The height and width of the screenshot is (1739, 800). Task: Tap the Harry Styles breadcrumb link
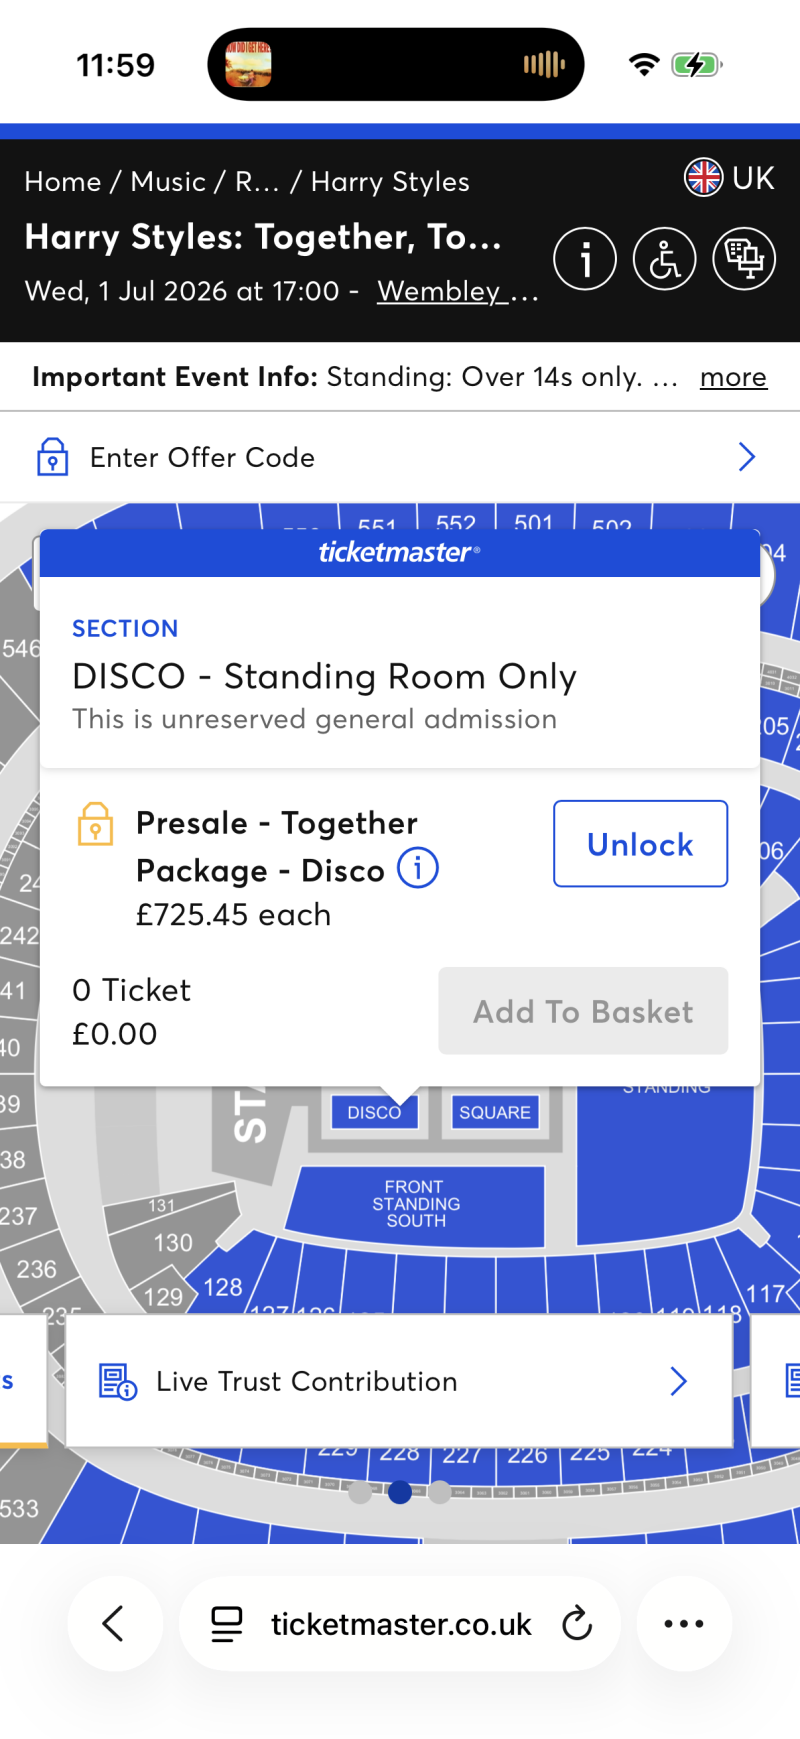coord(390,182)
